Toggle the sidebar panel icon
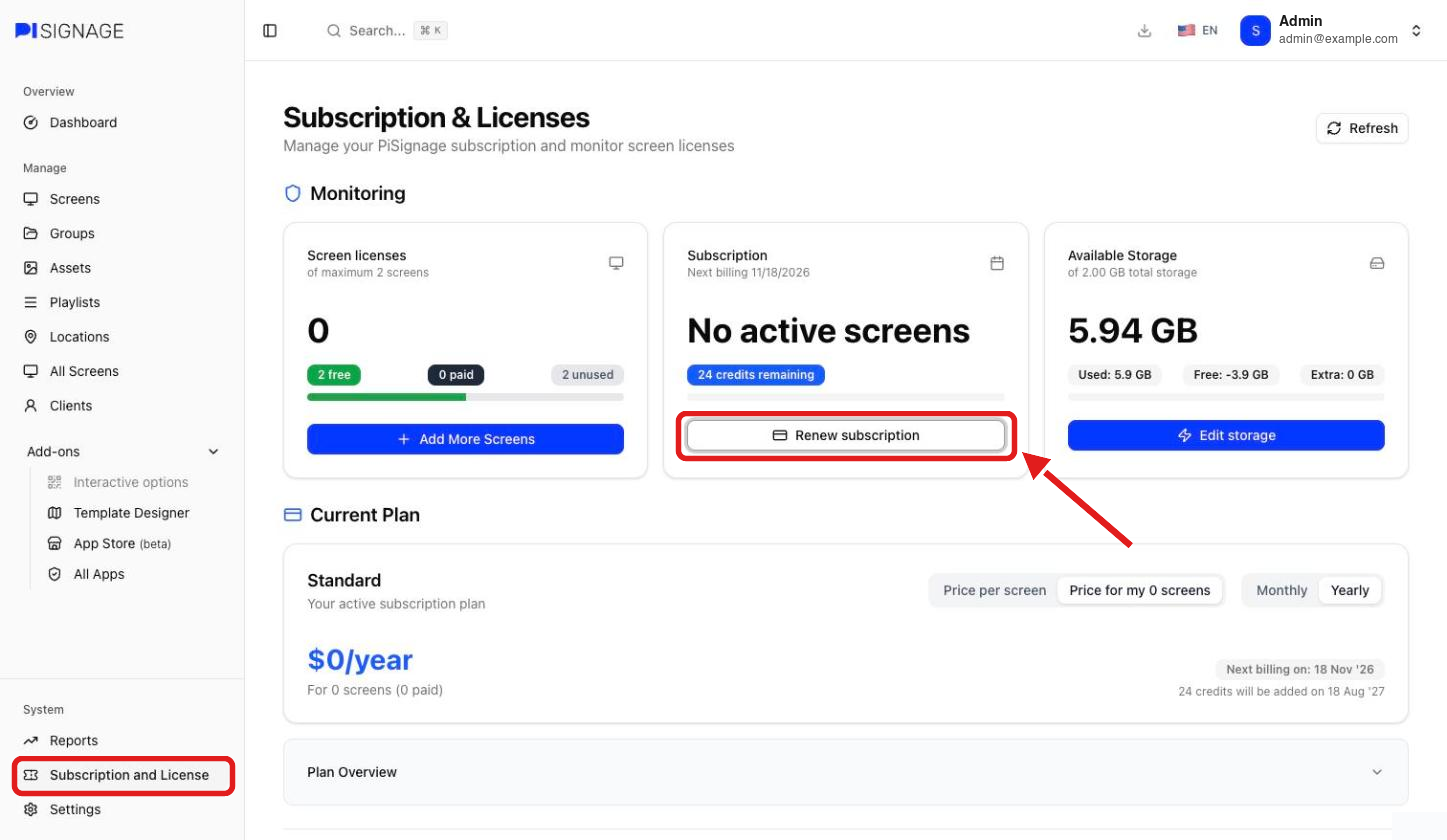The width and height of the screenshot is (1447, 840). point(270,31)
